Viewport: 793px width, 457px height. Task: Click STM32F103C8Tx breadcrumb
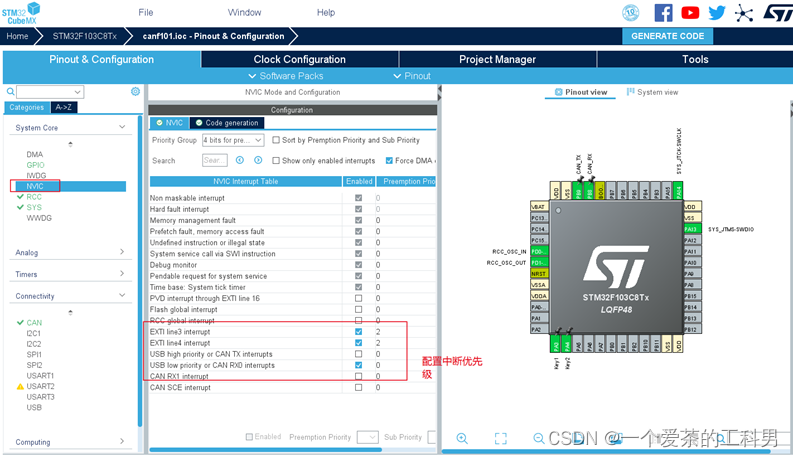coord(84,36)
